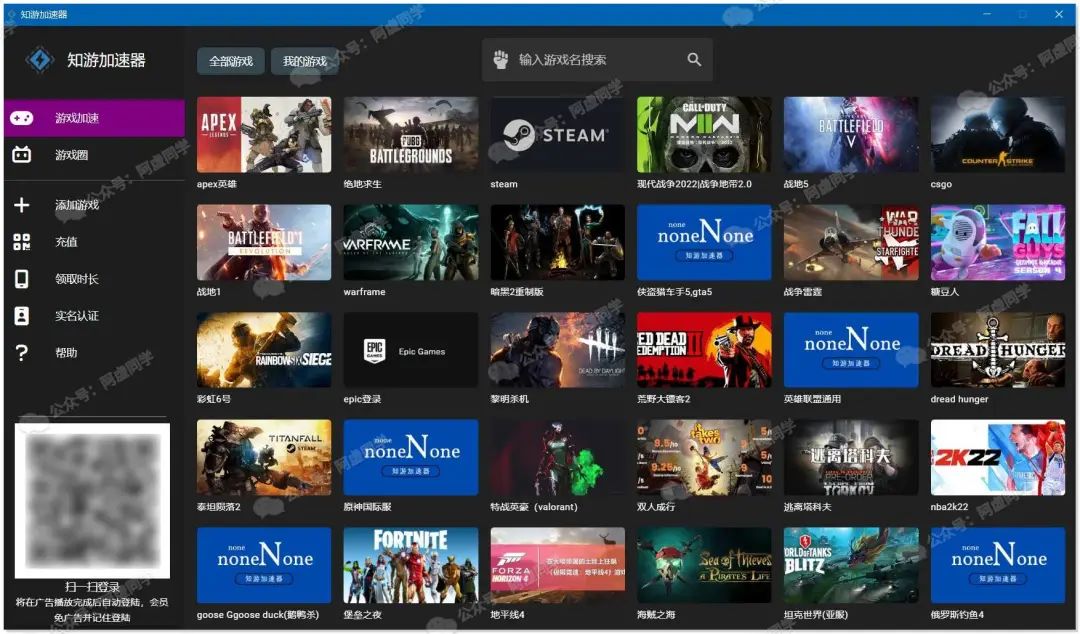Choose the Steam game tile
1080x634 pixels.
tap(557, 134)
